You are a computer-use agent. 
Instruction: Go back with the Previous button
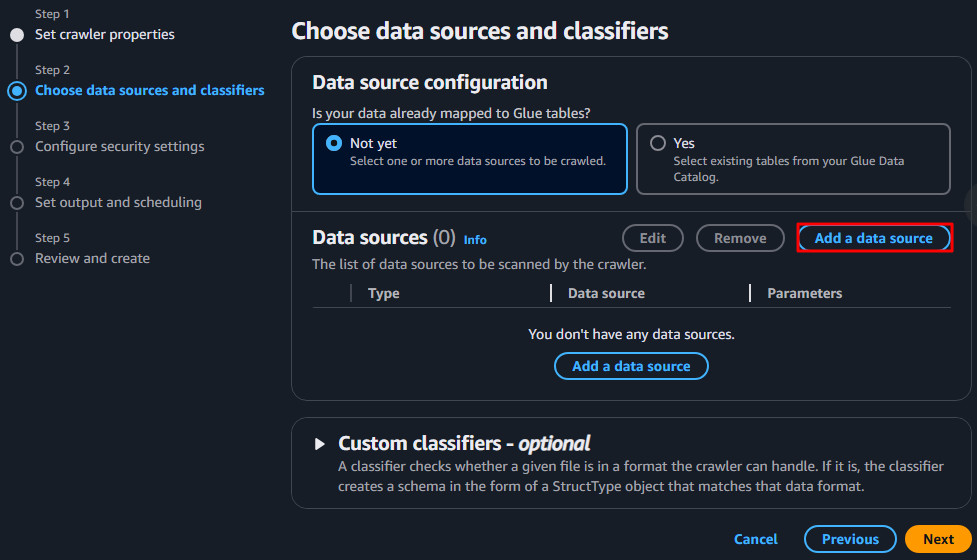point(850,539)
